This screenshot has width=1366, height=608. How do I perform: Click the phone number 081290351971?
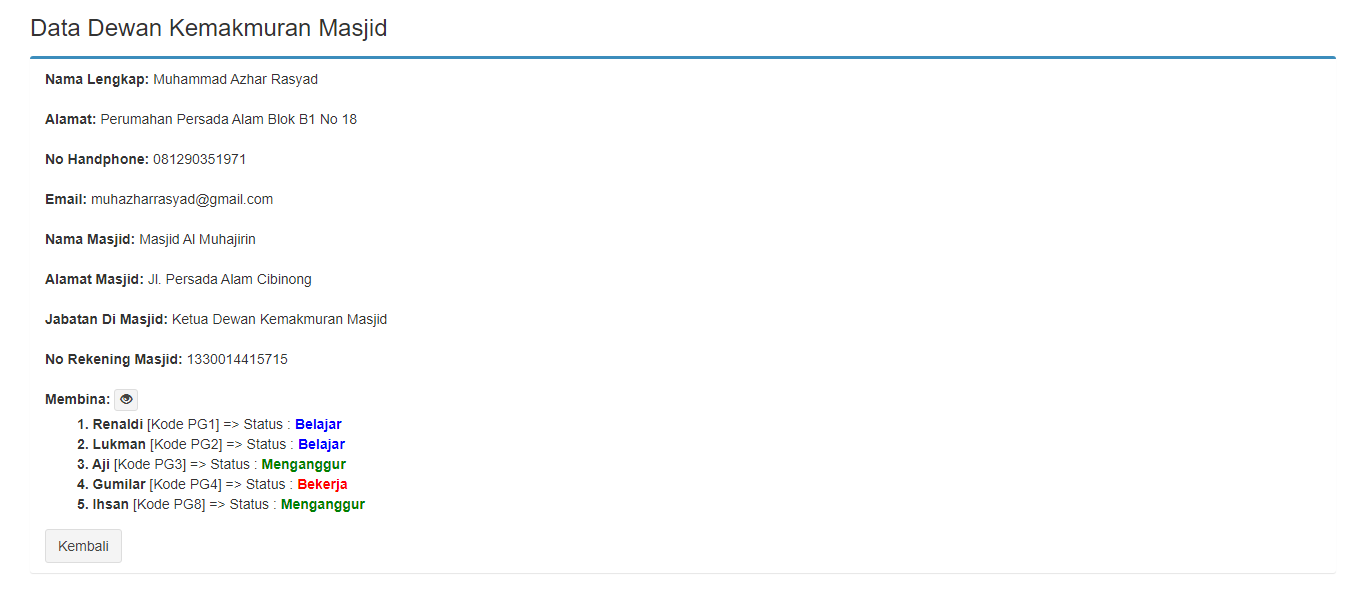click(x=199, y=159)
